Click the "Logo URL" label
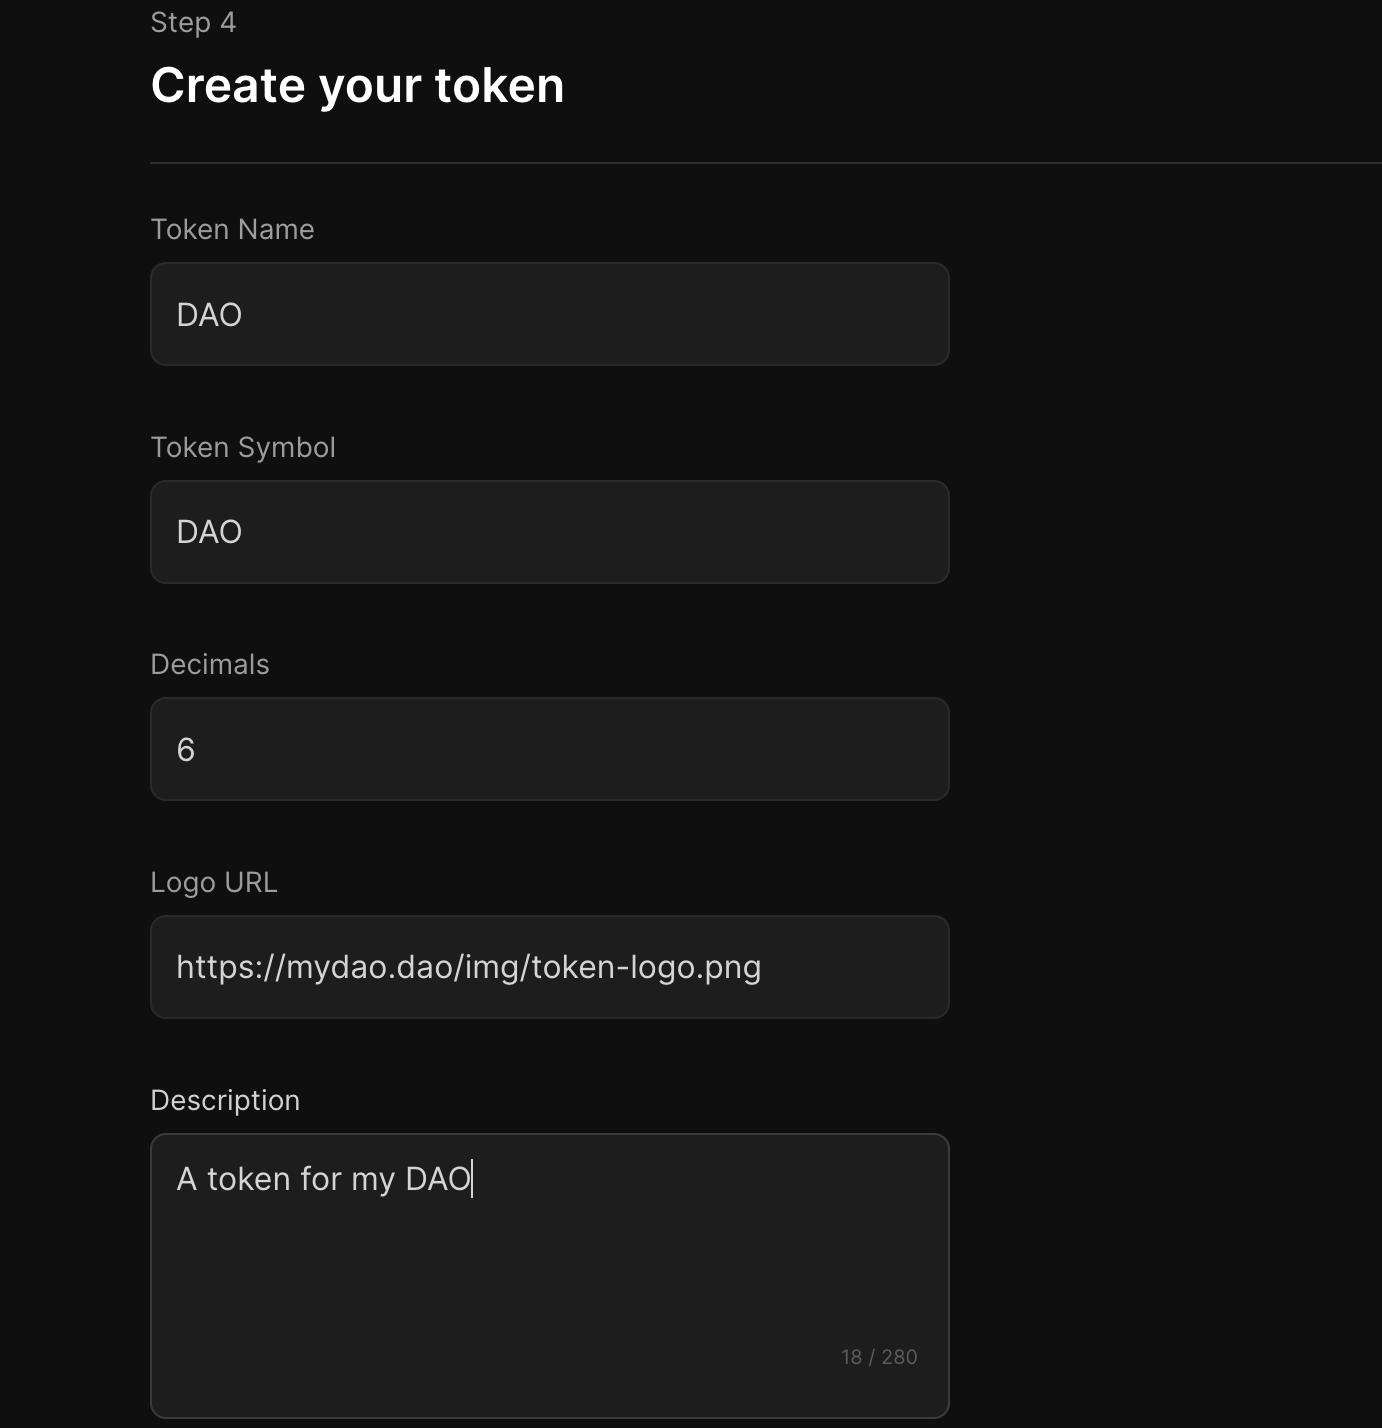The image size is (1382, 1428). coord(214,882)
